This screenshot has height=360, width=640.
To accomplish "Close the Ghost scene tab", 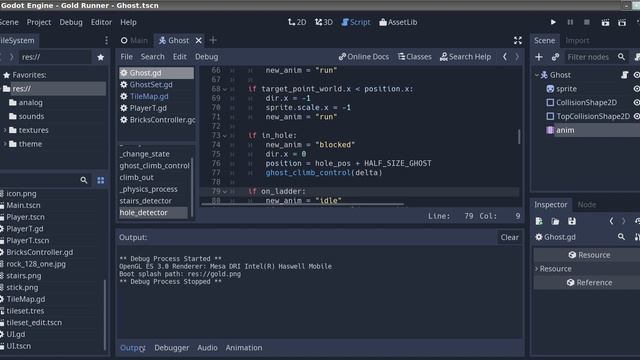I will 198,40.
